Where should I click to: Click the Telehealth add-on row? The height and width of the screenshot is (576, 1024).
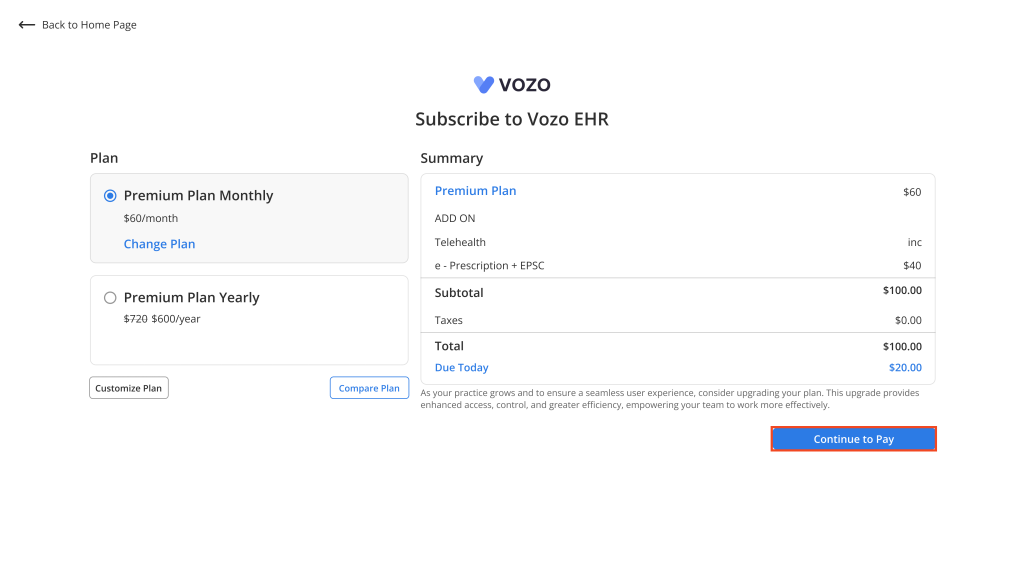678,242
